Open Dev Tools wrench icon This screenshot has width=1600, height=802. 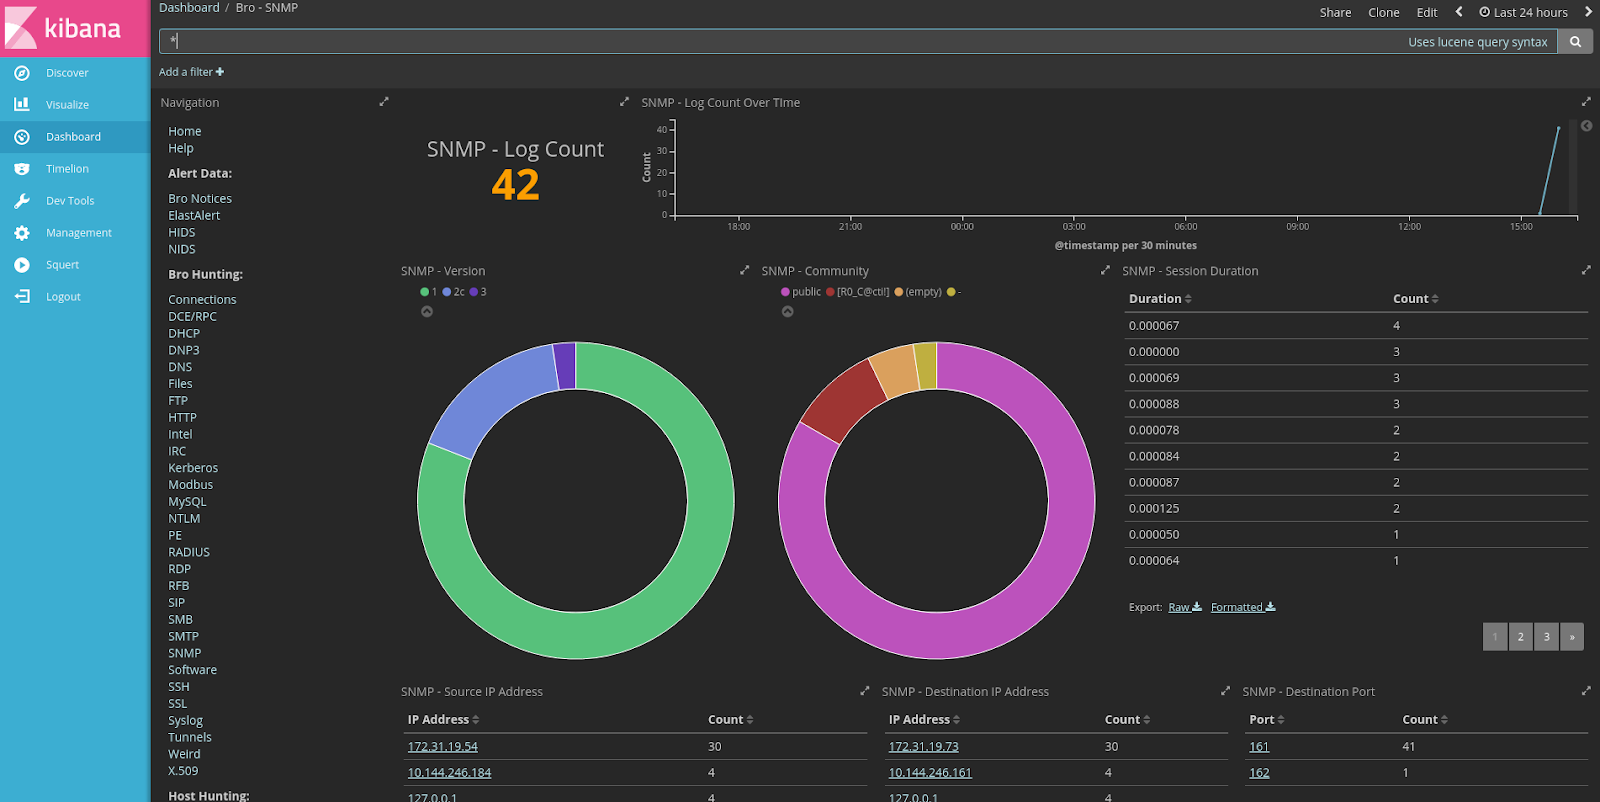22,201
